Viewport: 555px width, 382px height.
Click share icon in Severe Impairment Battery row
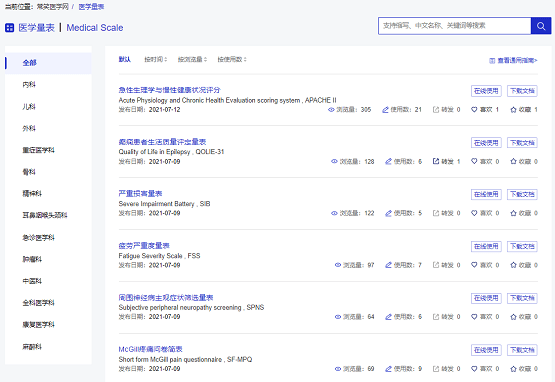[436, 213]
